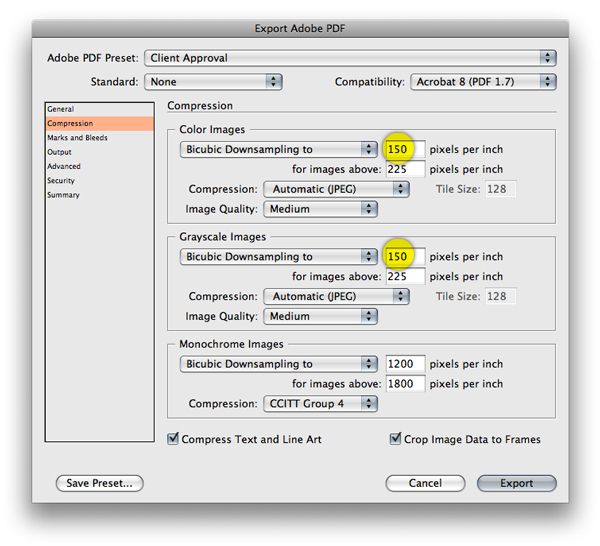Open Monochrome CCITT Group 4 compression dropdown
This screenshot has height=546, width=600.
(320, 404)
